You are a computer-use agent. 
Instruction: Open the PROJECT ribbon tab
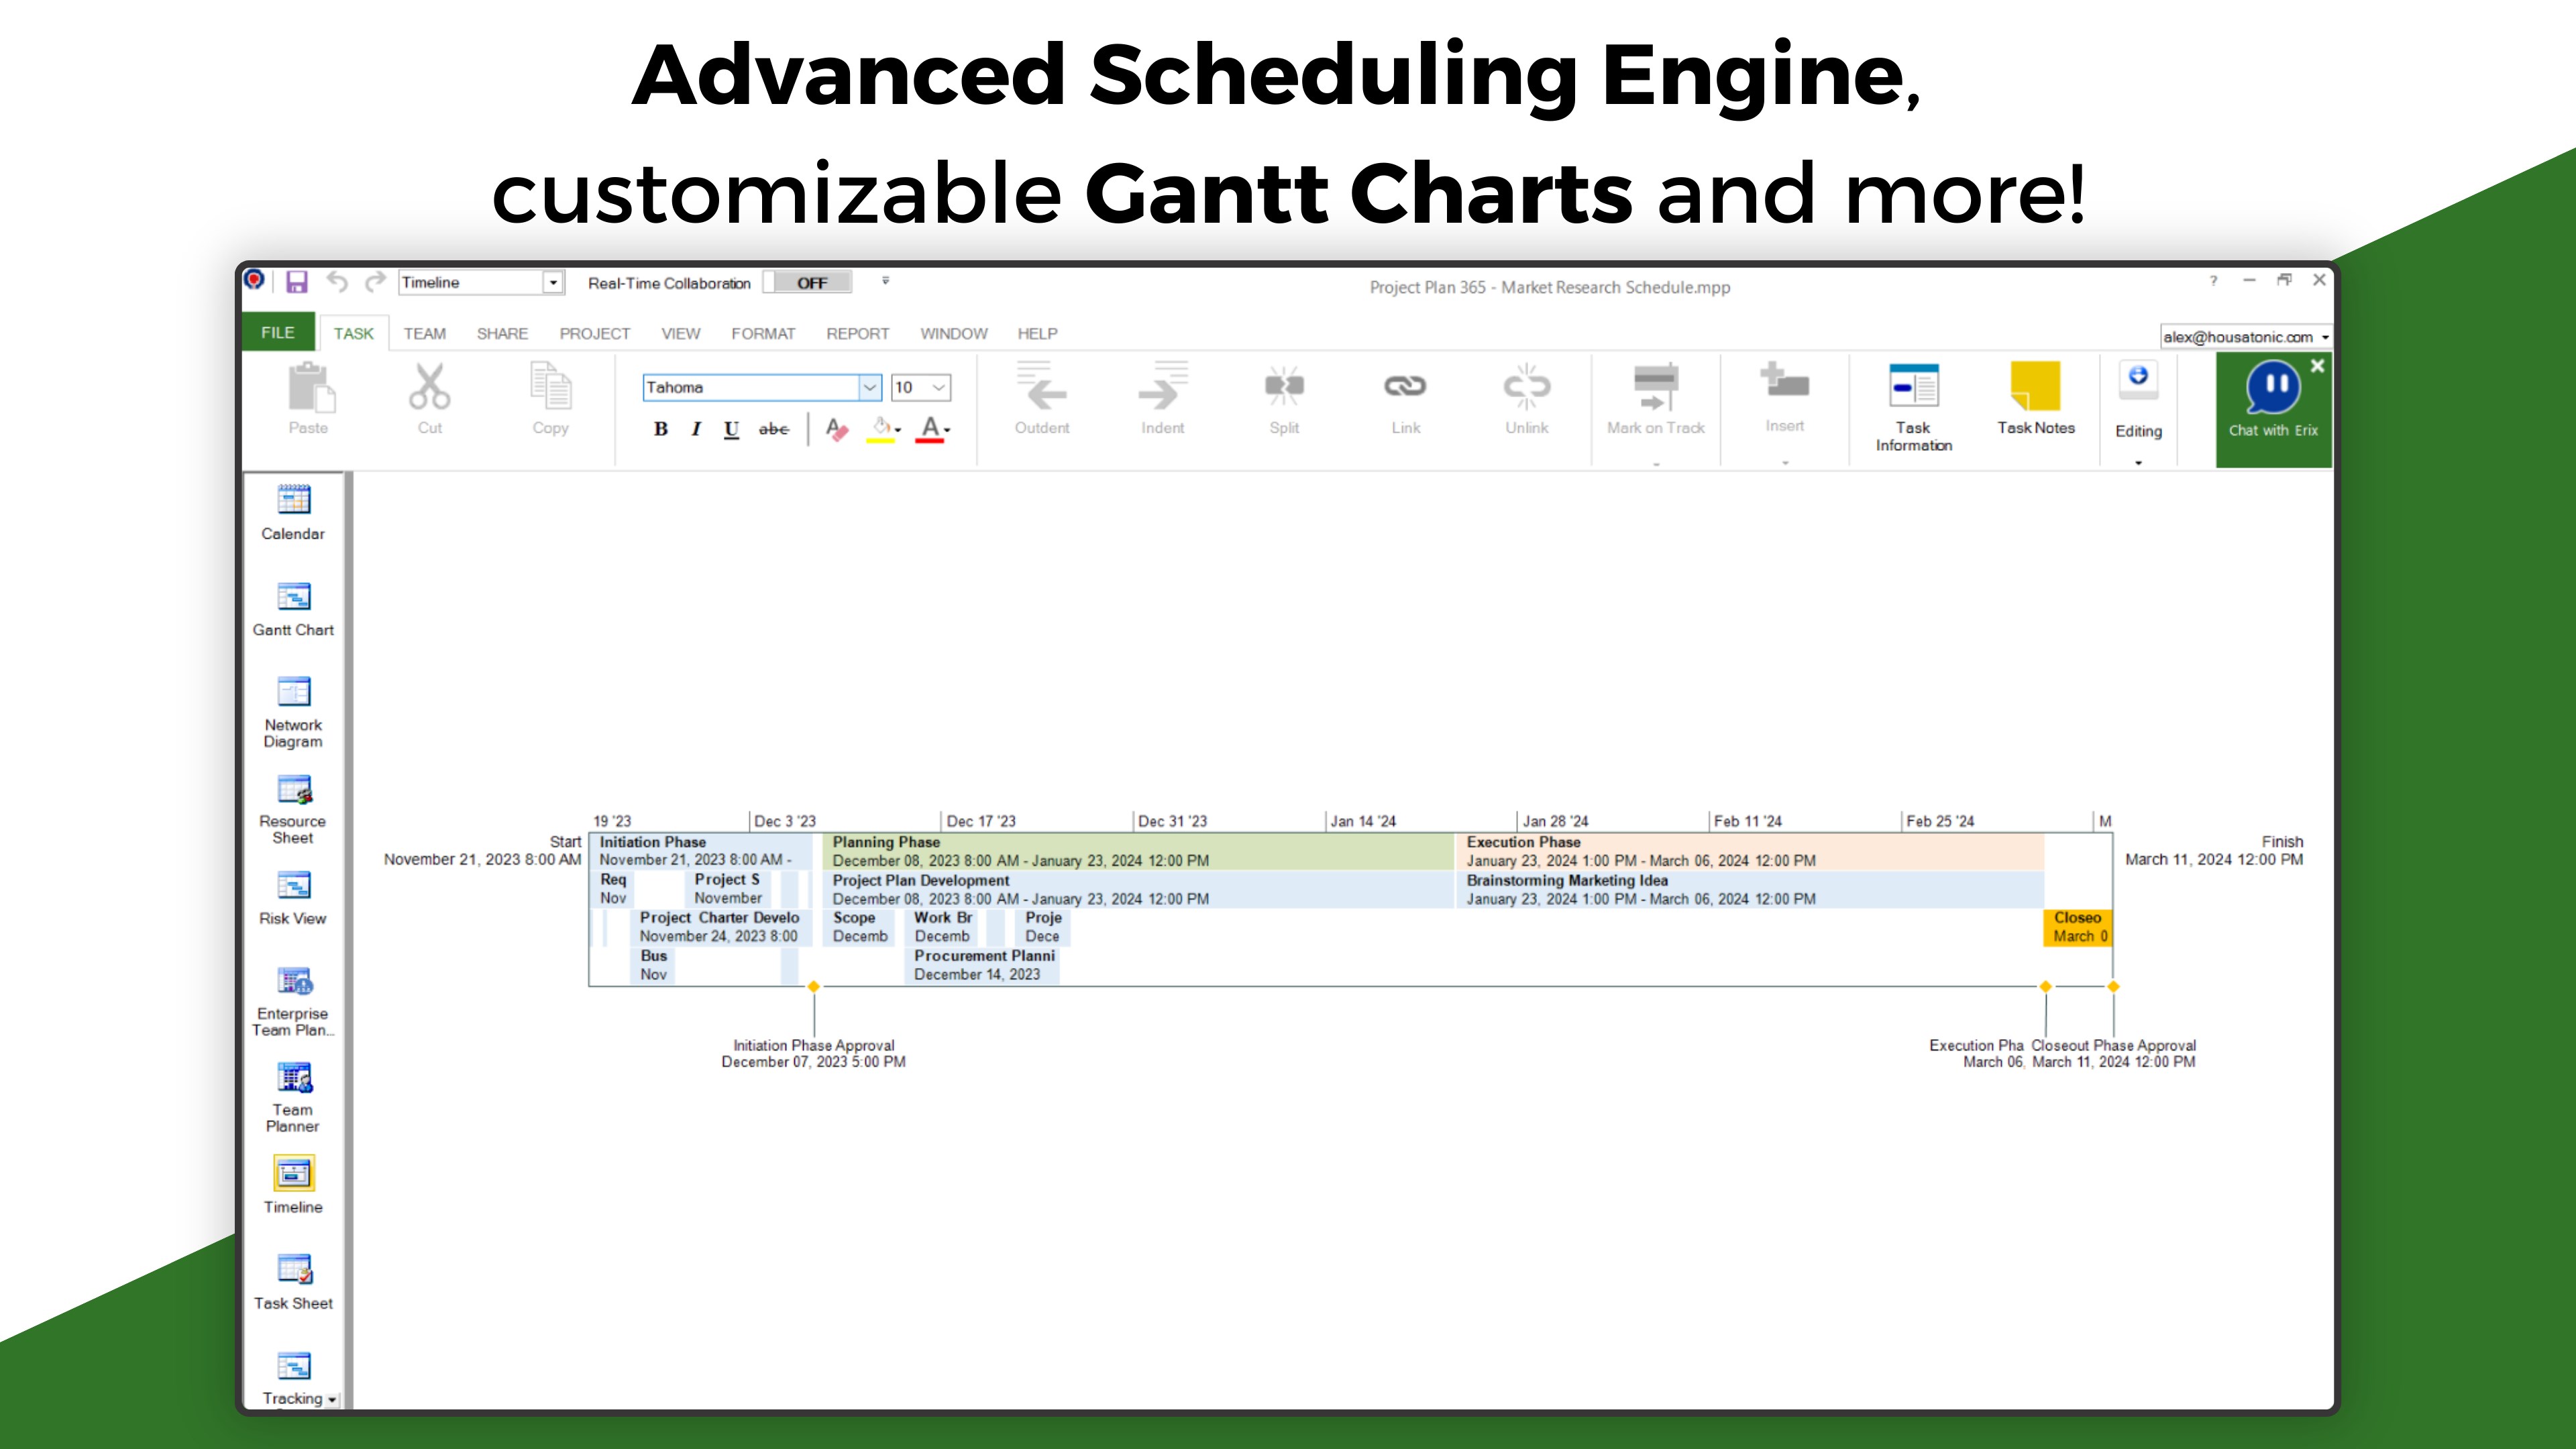pyautogui.click(x=594, y=334)
